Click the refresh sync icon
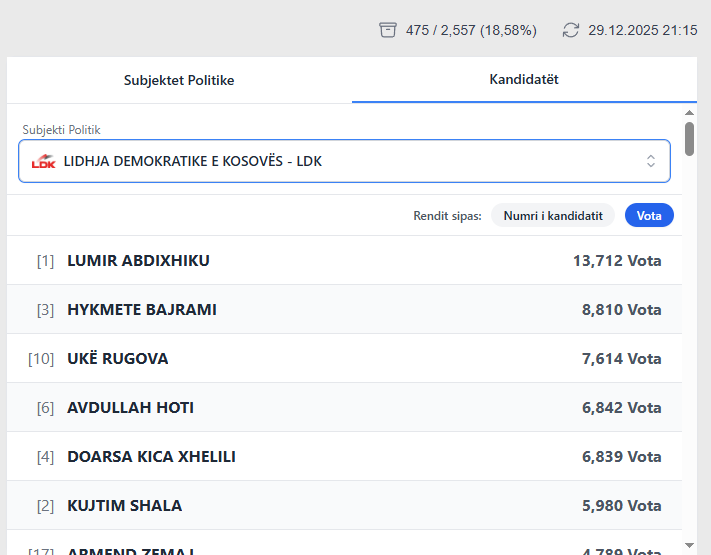Viewport: 711px width, 555px height. [x=571, y=30]
